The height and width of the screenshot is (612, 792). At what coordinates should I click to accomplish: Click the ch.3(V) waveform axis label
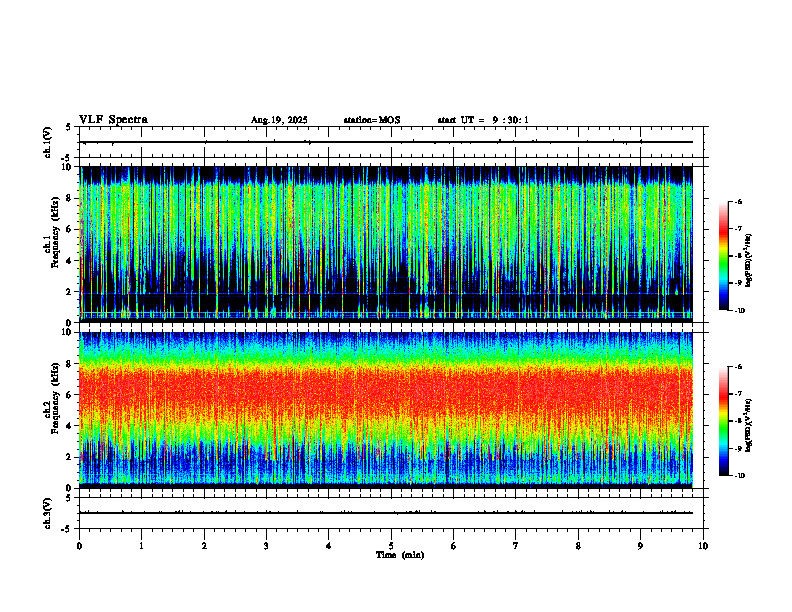[x=48, y=513]
